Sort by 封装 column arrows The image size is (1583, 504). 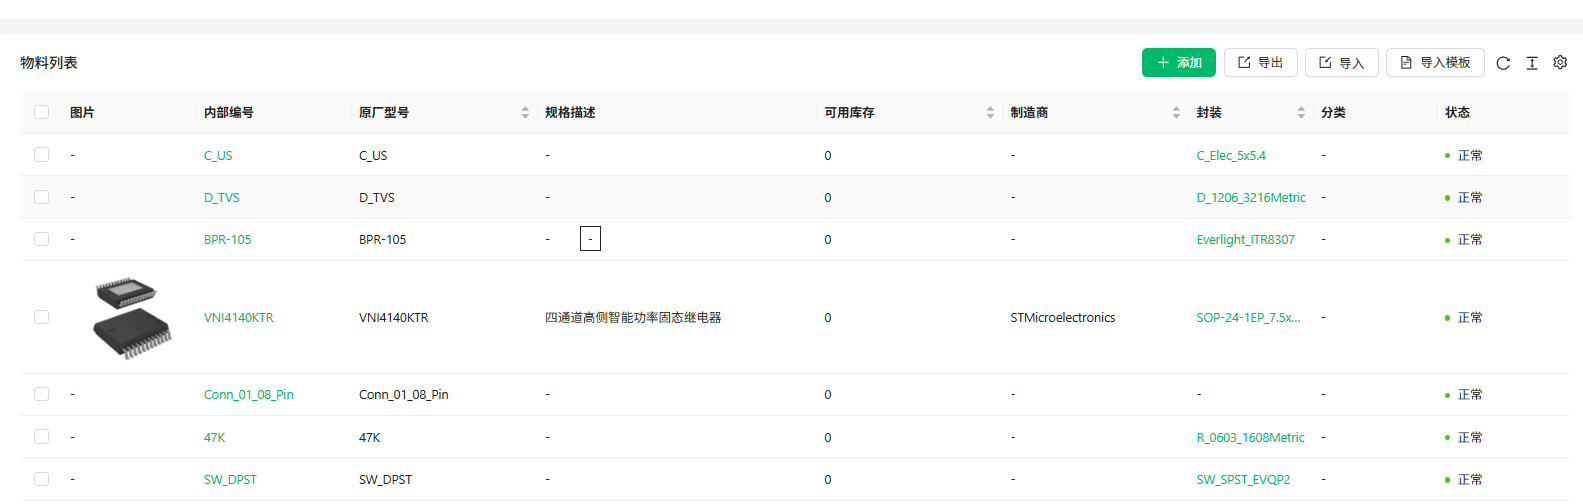pos(1301,113)
